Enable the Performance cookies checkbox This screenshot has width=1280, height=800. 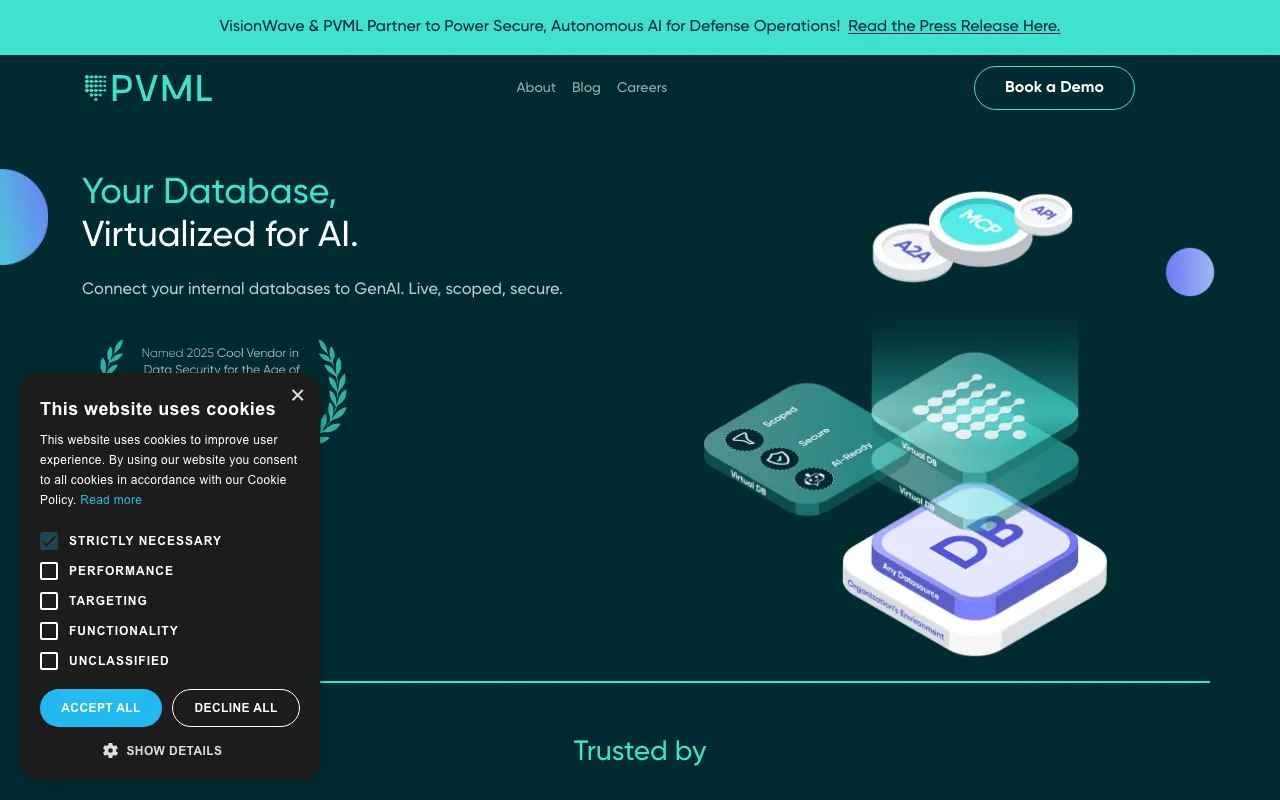click(x=49, y=571)
